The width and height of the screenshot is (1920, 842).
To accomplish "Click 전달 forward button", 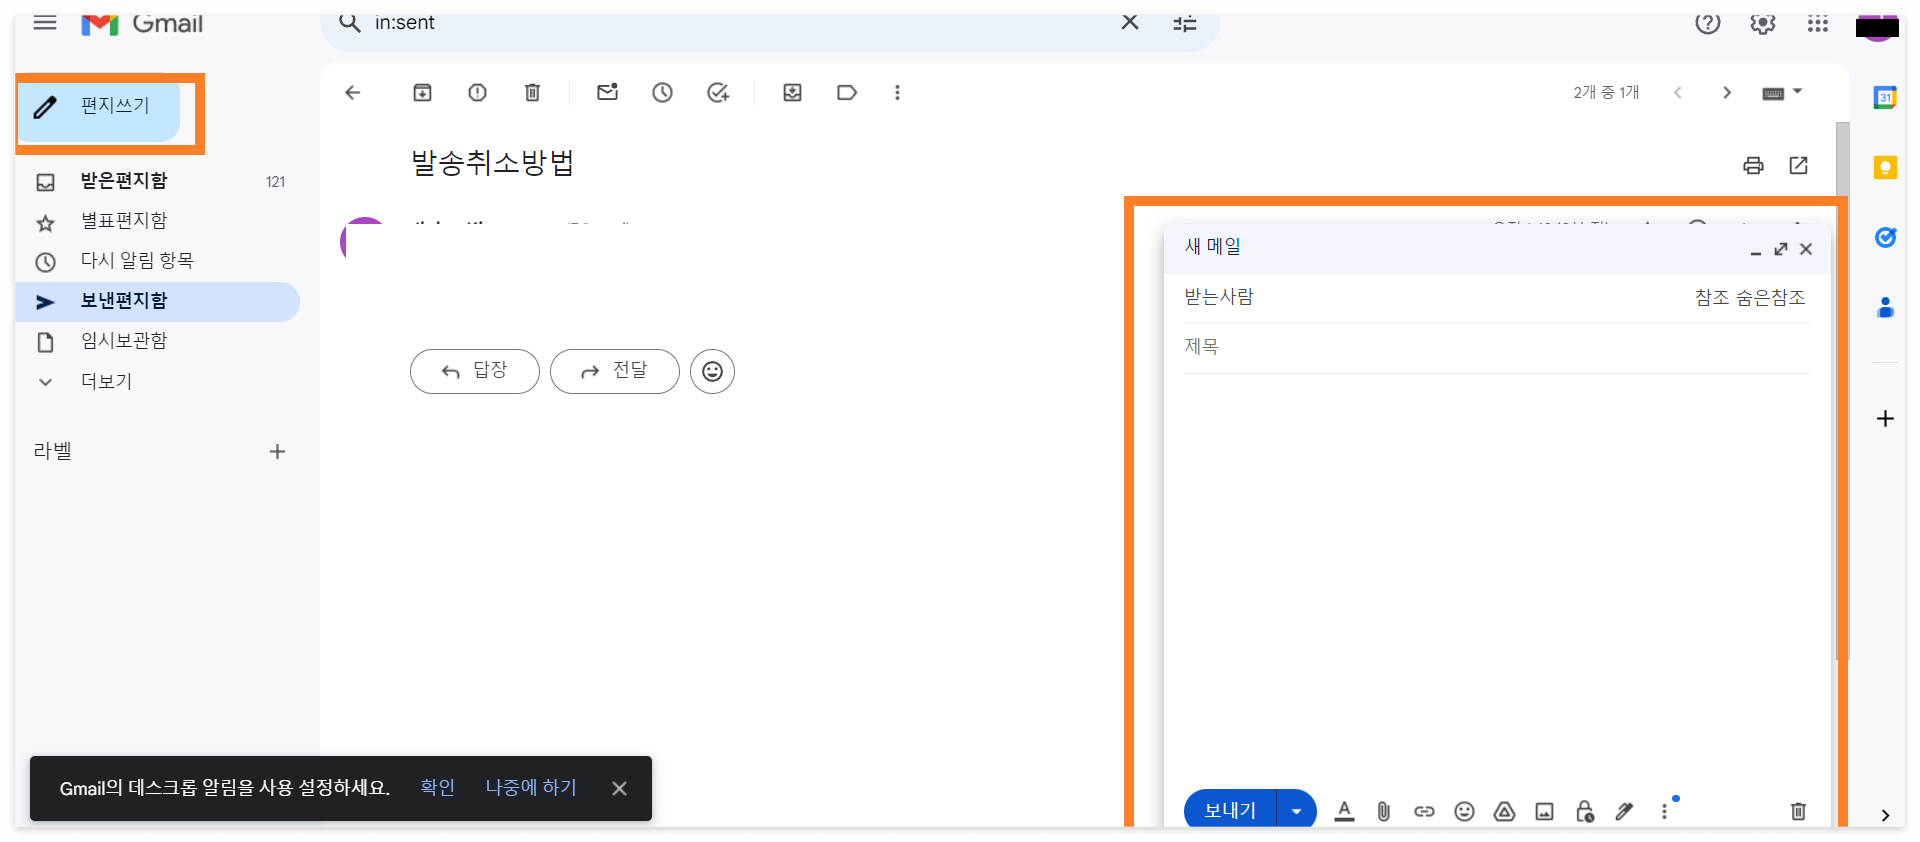I will pos(615,372).
